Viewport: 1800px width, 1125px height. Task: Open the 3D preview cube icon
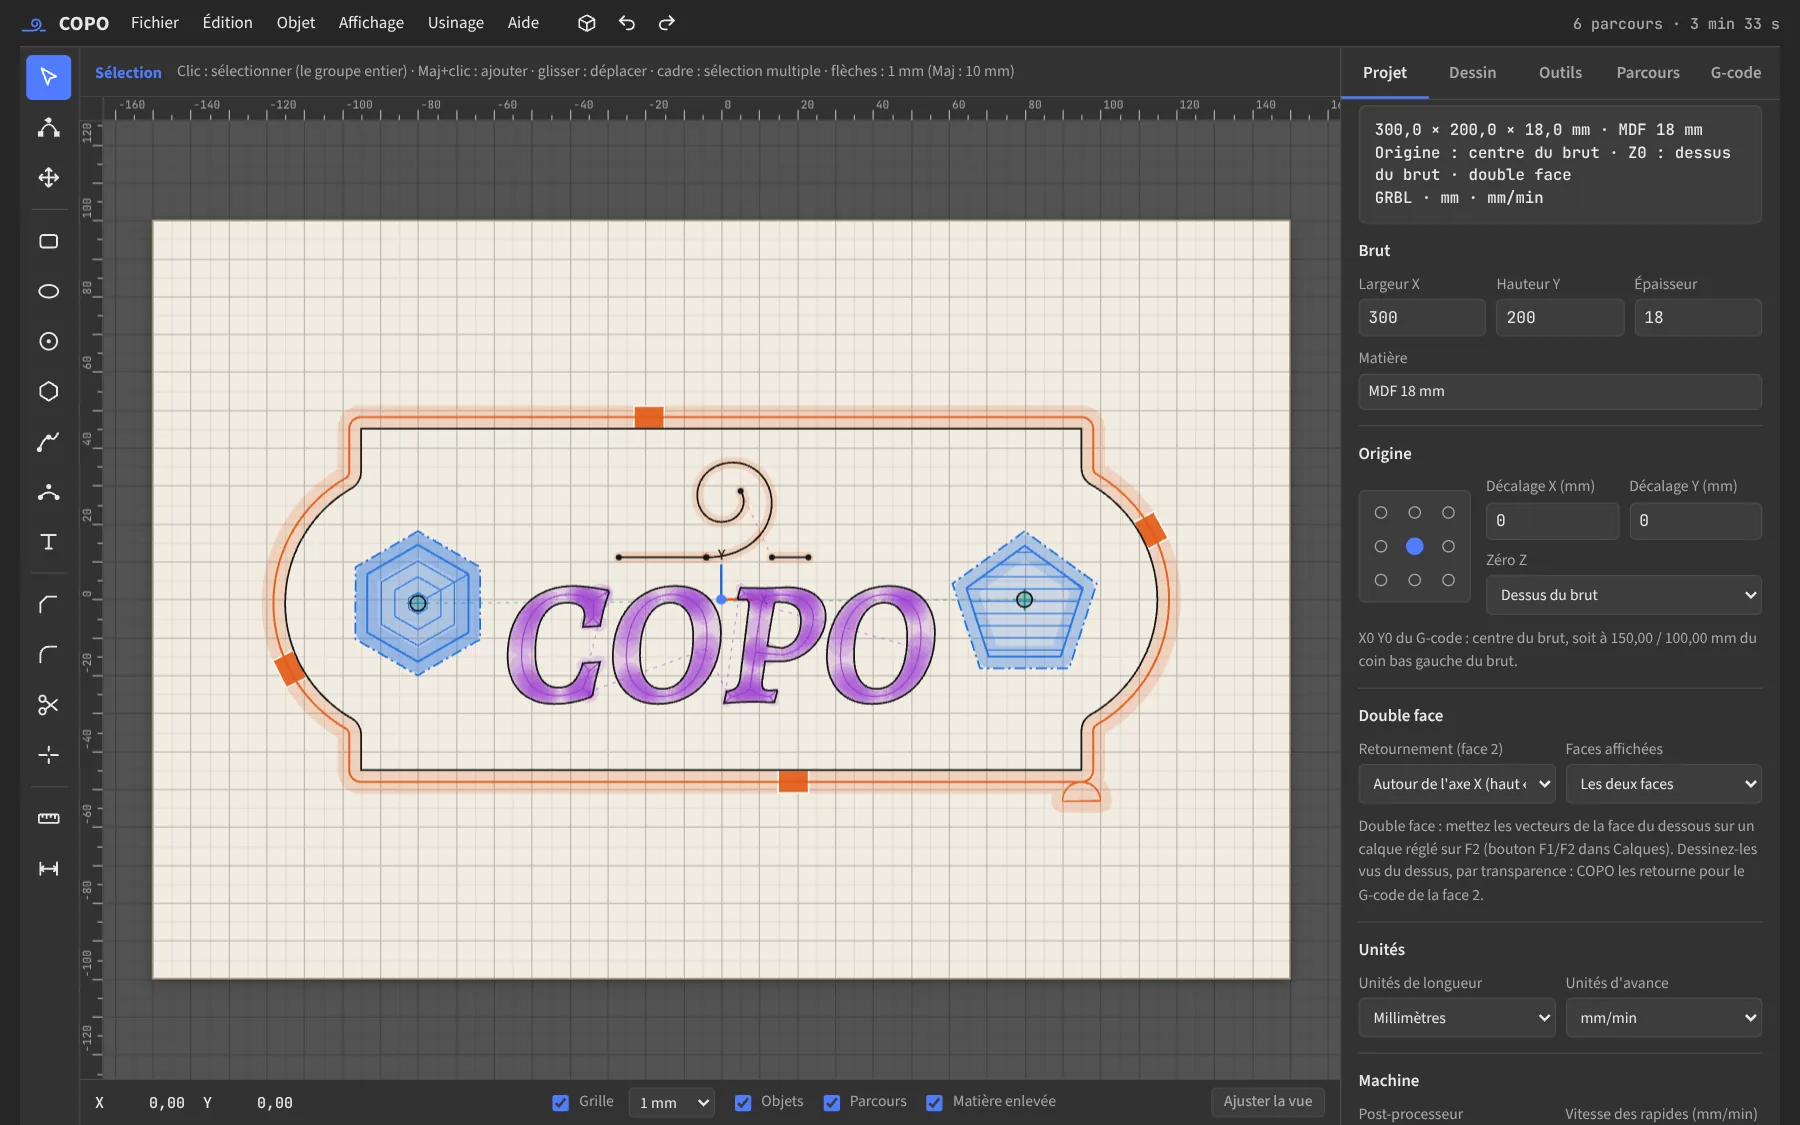(x=587, y=23)
